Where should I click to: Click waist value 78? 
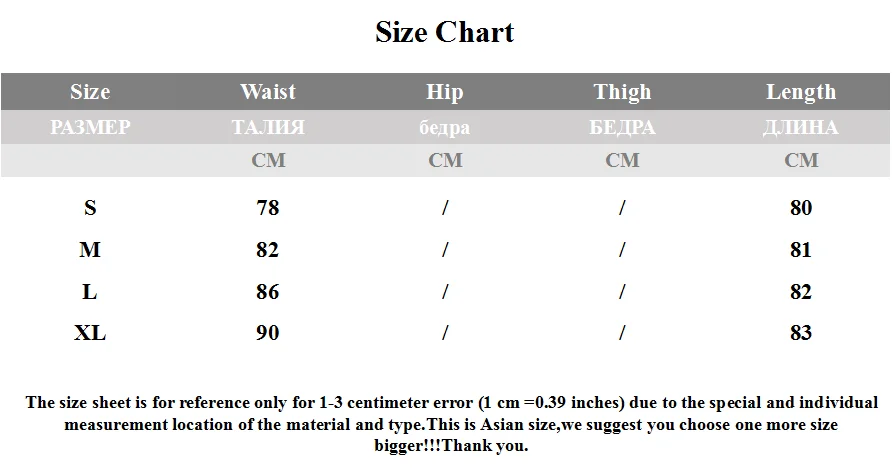pos(268,208)
